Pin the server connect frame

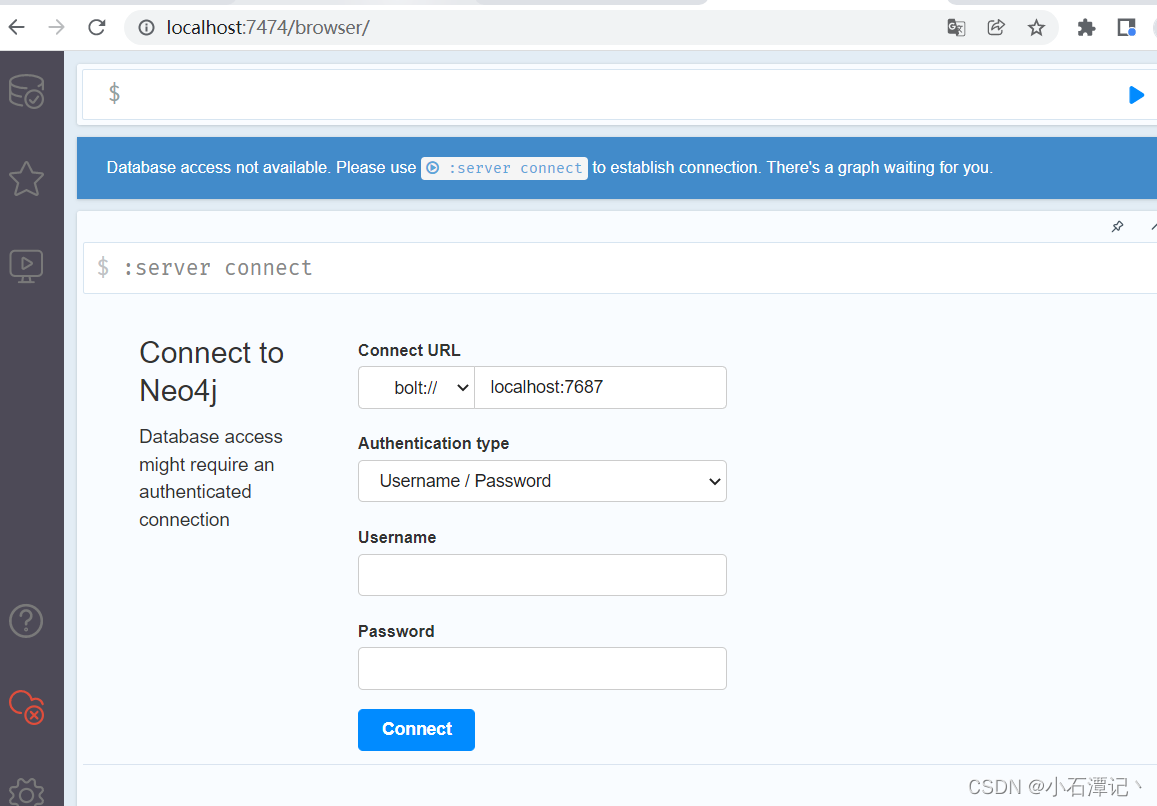[1117, 227]
